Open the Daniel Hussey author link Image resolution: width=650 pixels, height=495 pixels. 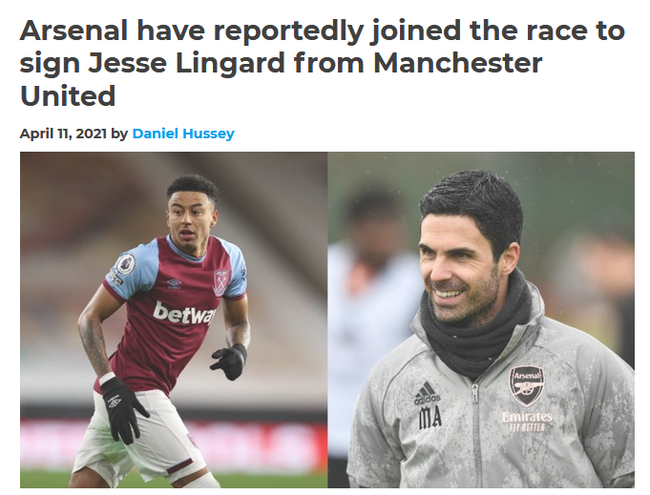click(x=183, y=133)
